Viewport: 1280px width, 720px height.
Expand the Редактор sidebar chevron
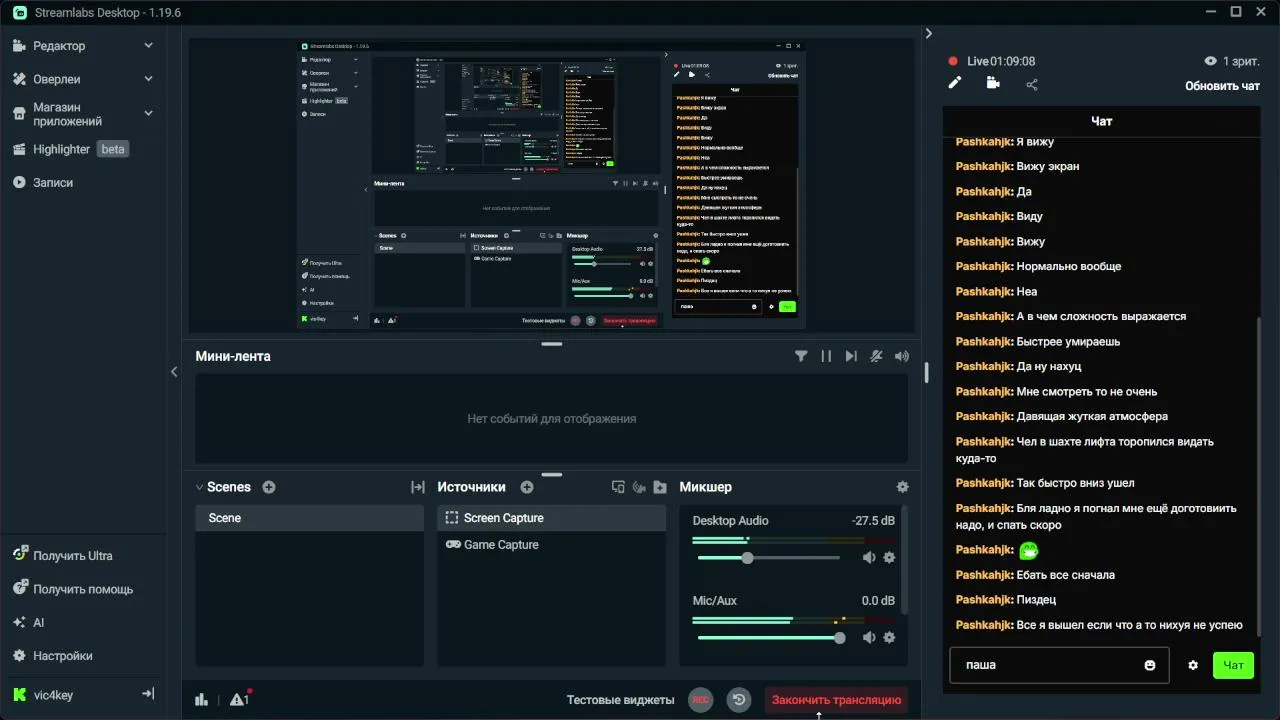tap(148, 46)
